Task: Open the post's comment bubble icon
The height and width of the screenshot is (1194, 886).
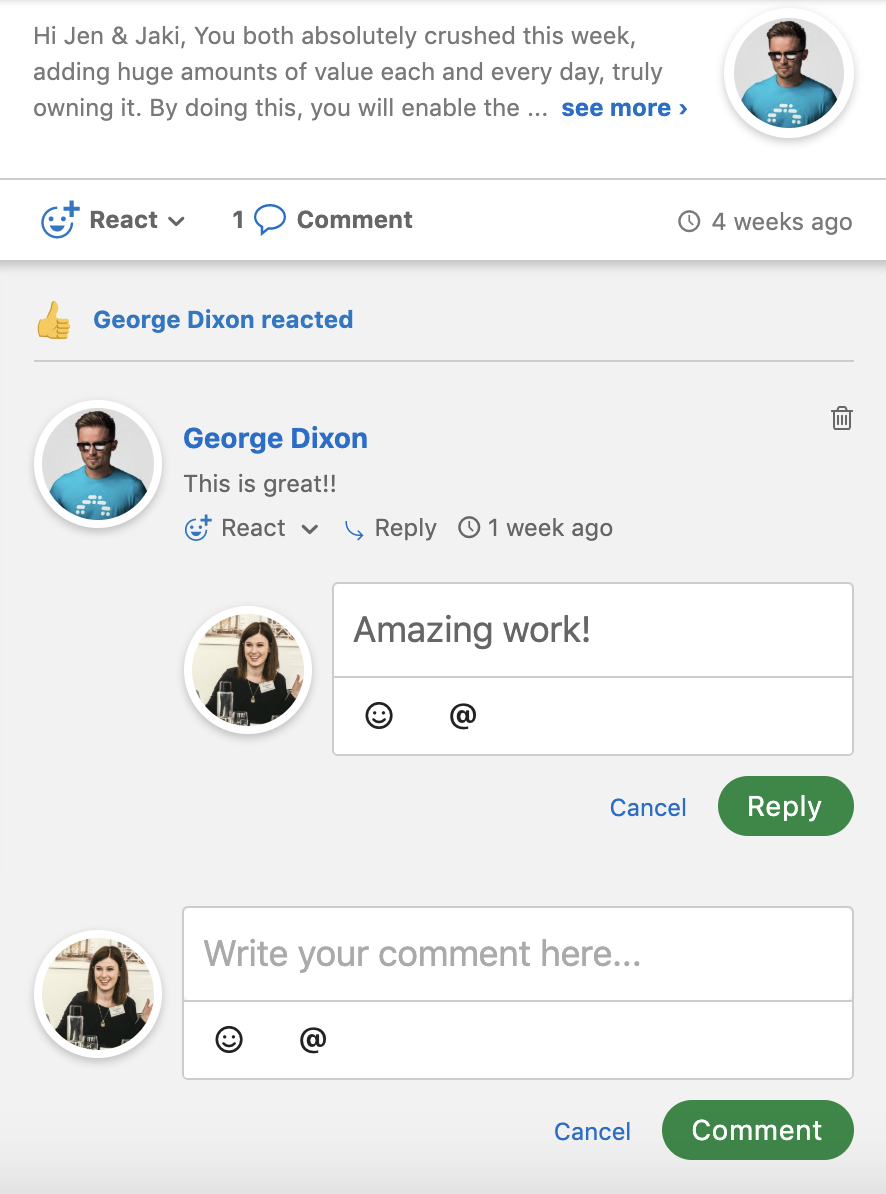Action: click(269, 219)
